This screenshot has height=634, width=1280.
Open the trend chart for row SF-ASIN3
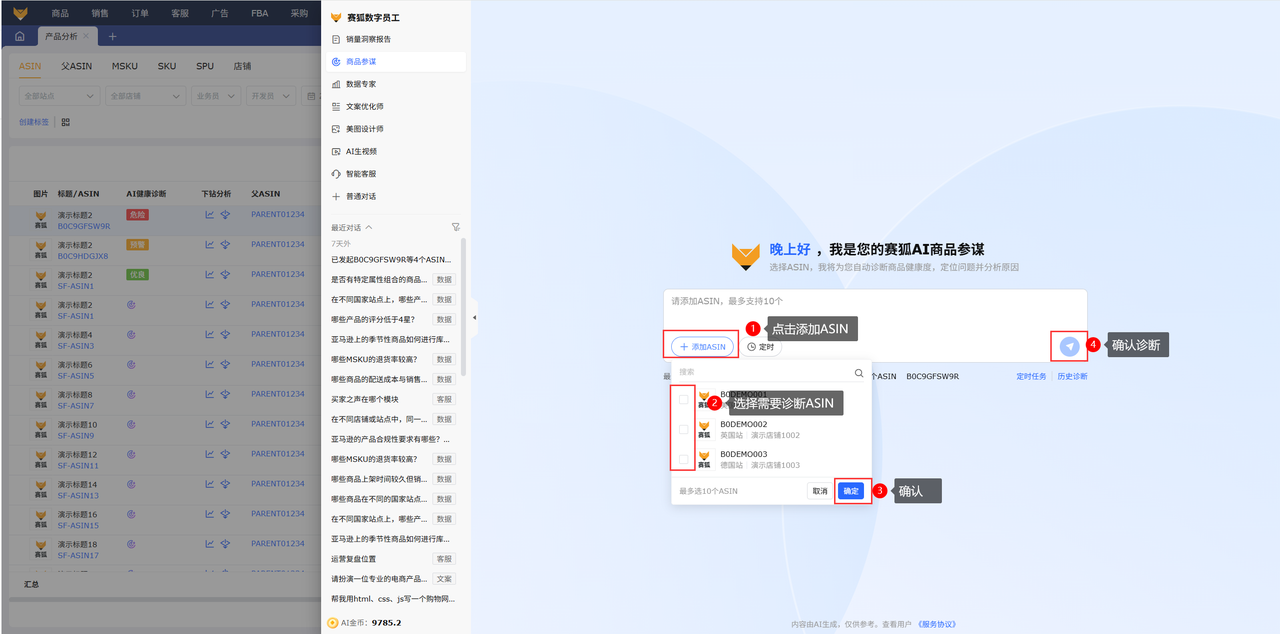[210, 334]
